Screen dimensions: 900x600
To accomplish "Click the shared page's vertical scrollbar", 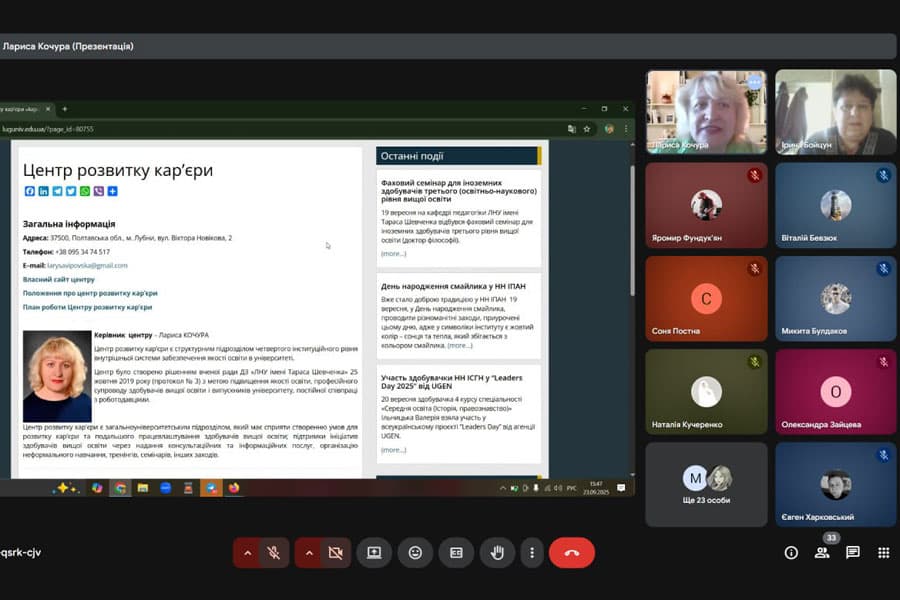I will tap(633, 230).
